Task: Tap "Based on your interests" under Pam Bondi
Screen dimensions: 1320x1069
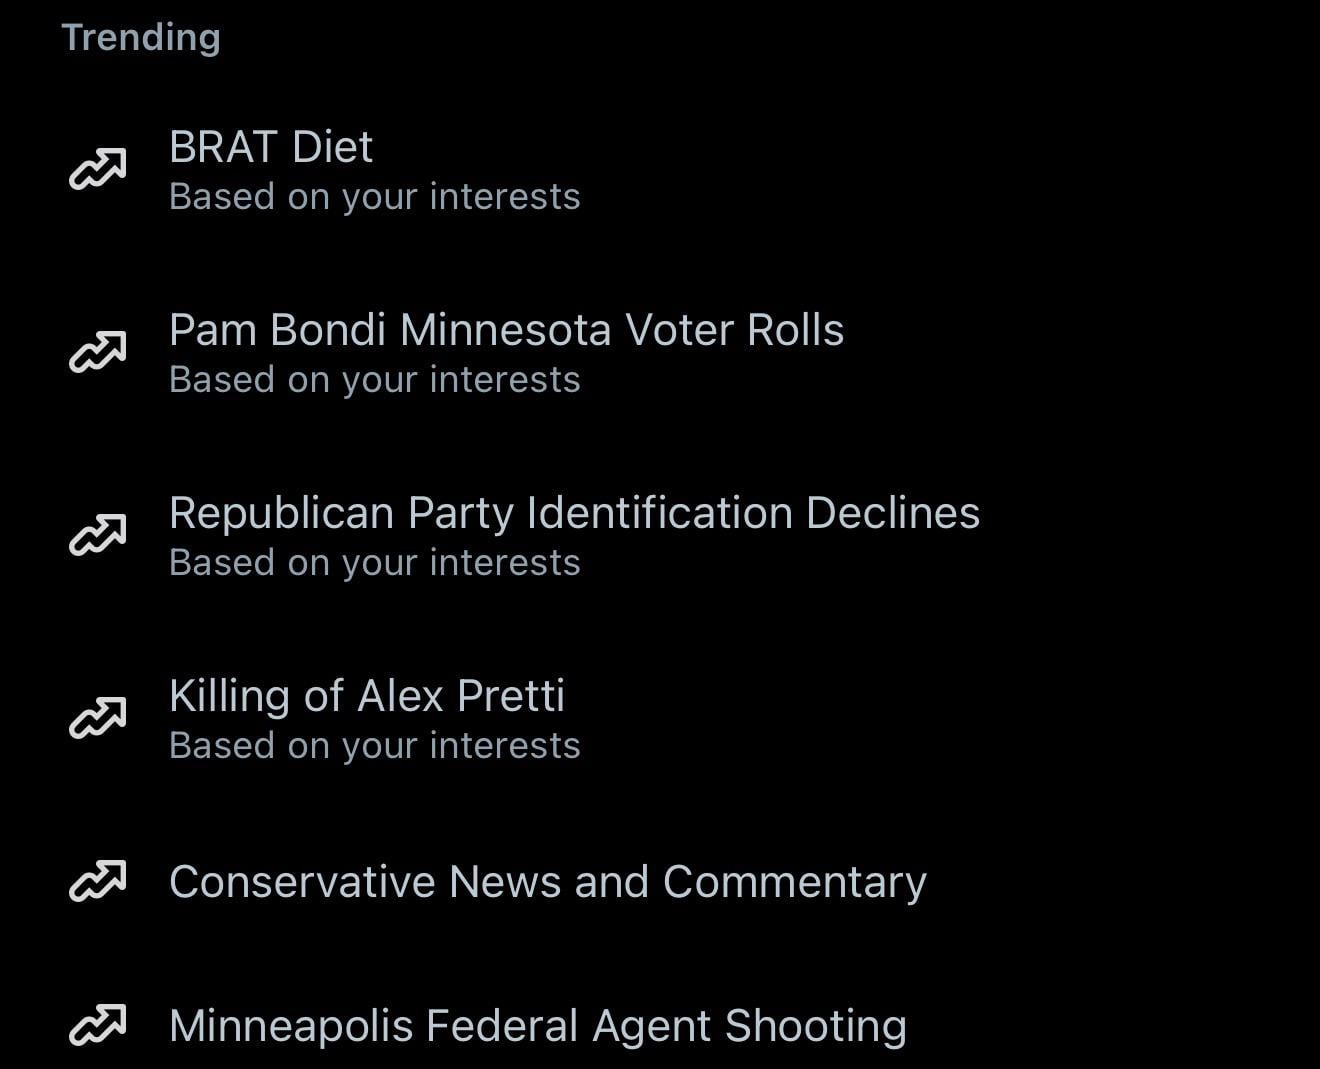Action: click(x=374, y=380)
